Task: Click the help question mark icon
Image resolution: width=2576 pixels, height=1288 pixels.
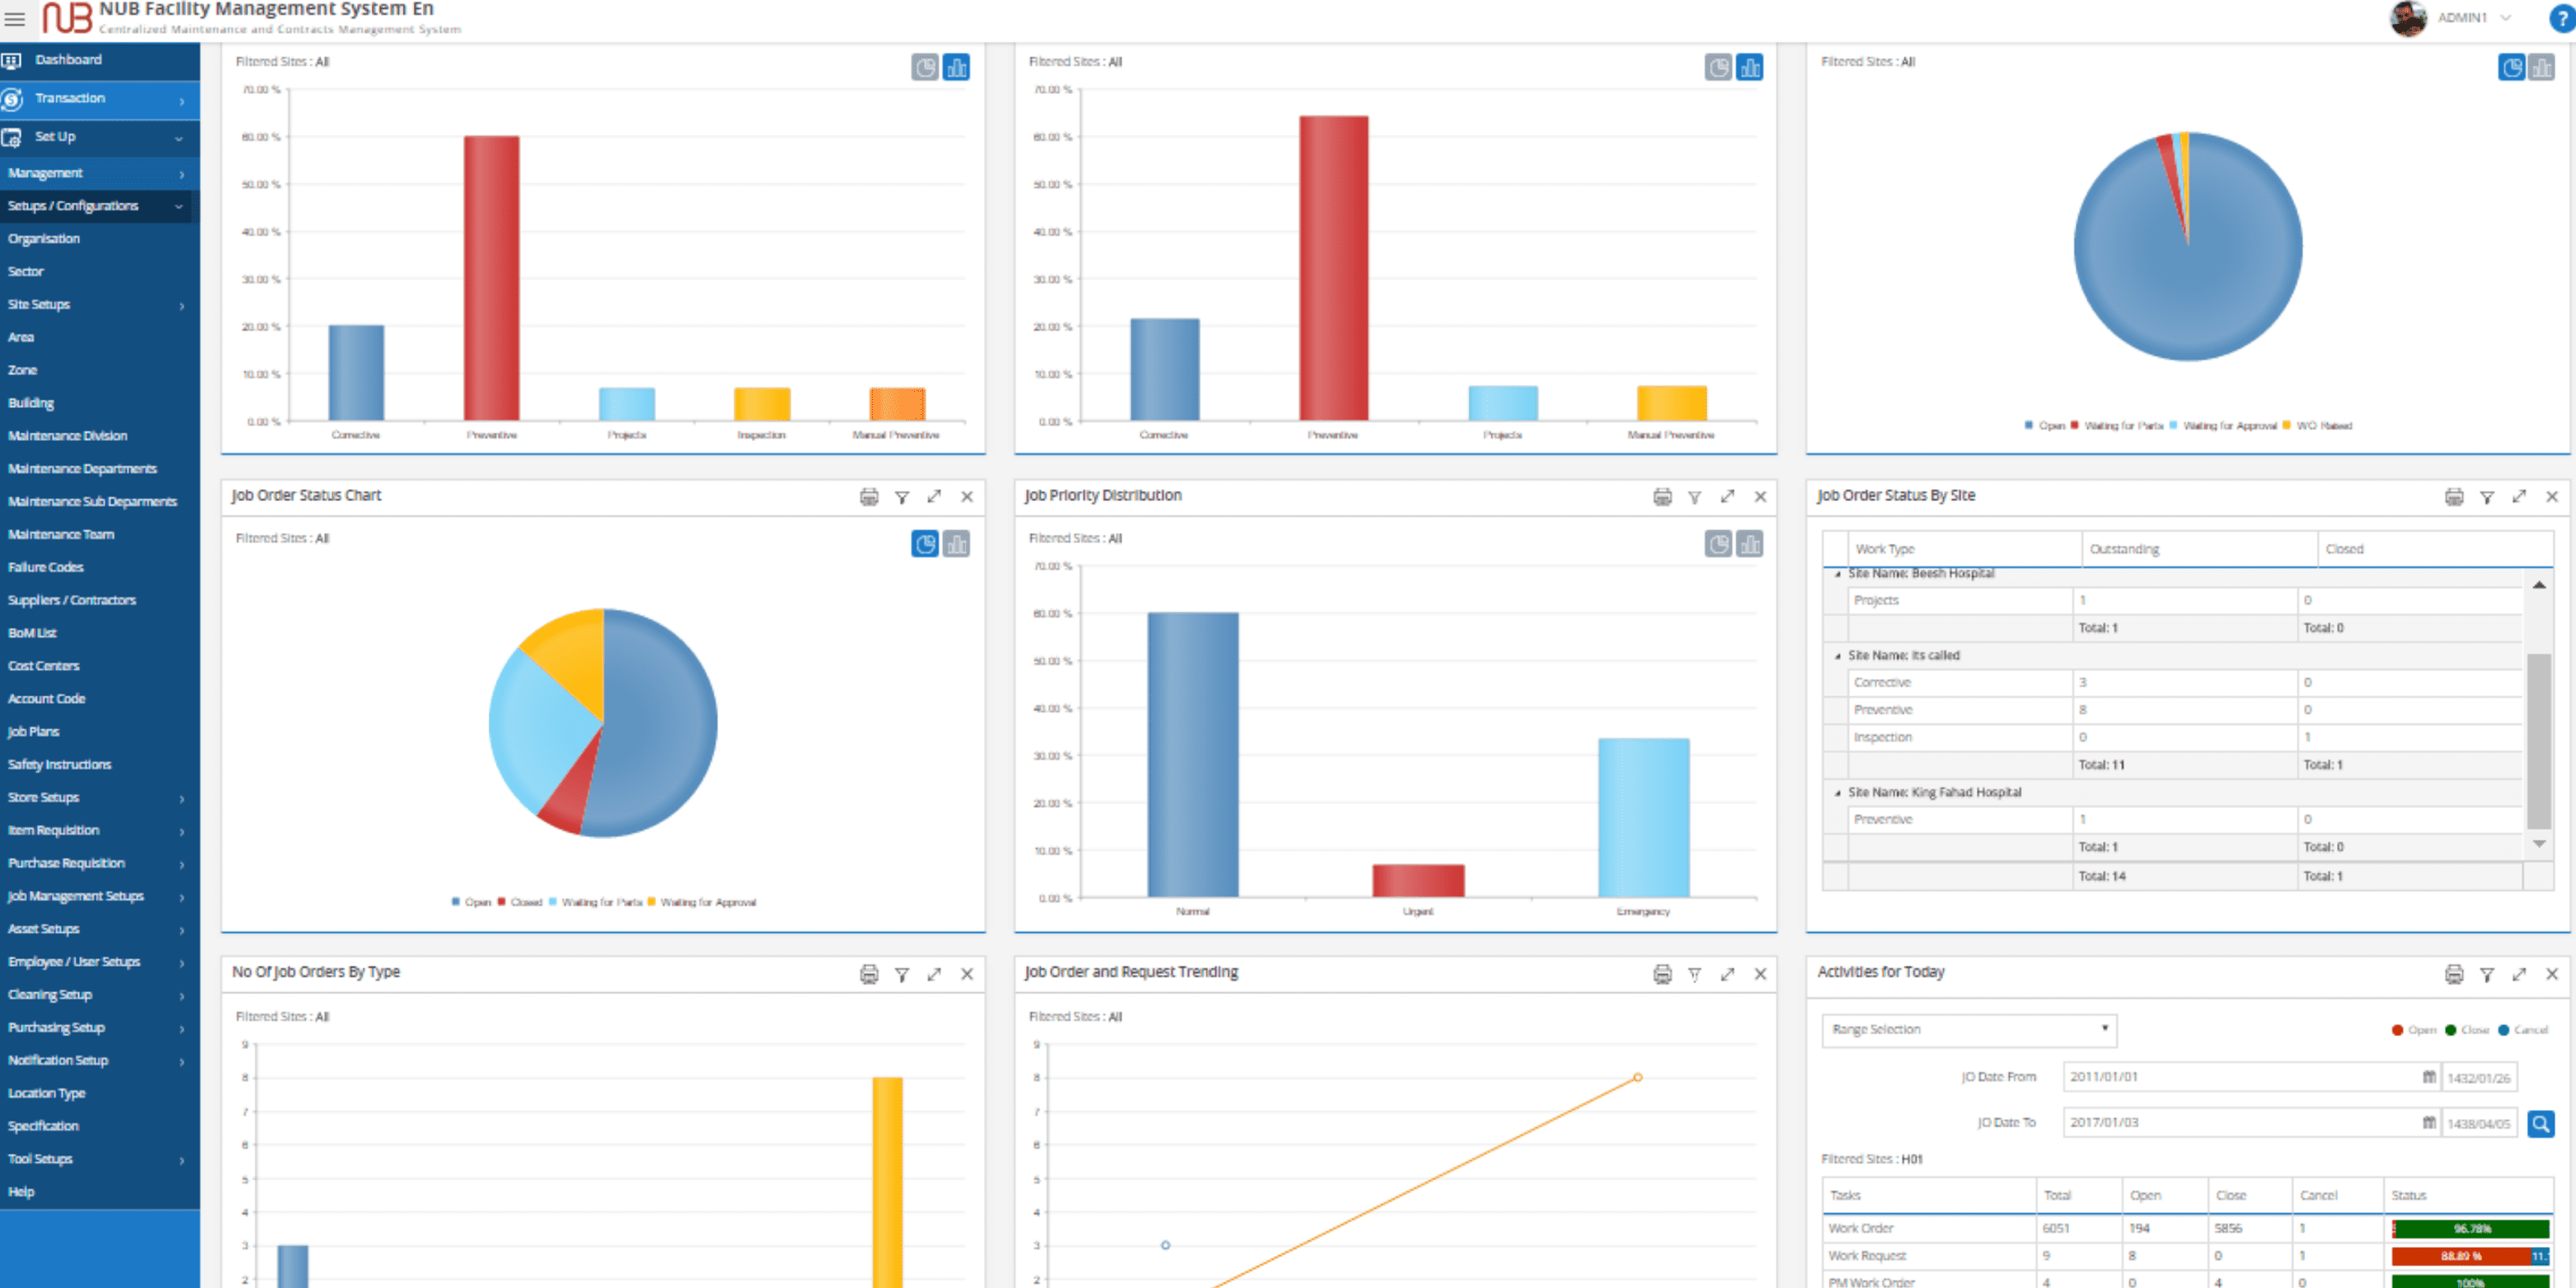Action: [2563, 18]
